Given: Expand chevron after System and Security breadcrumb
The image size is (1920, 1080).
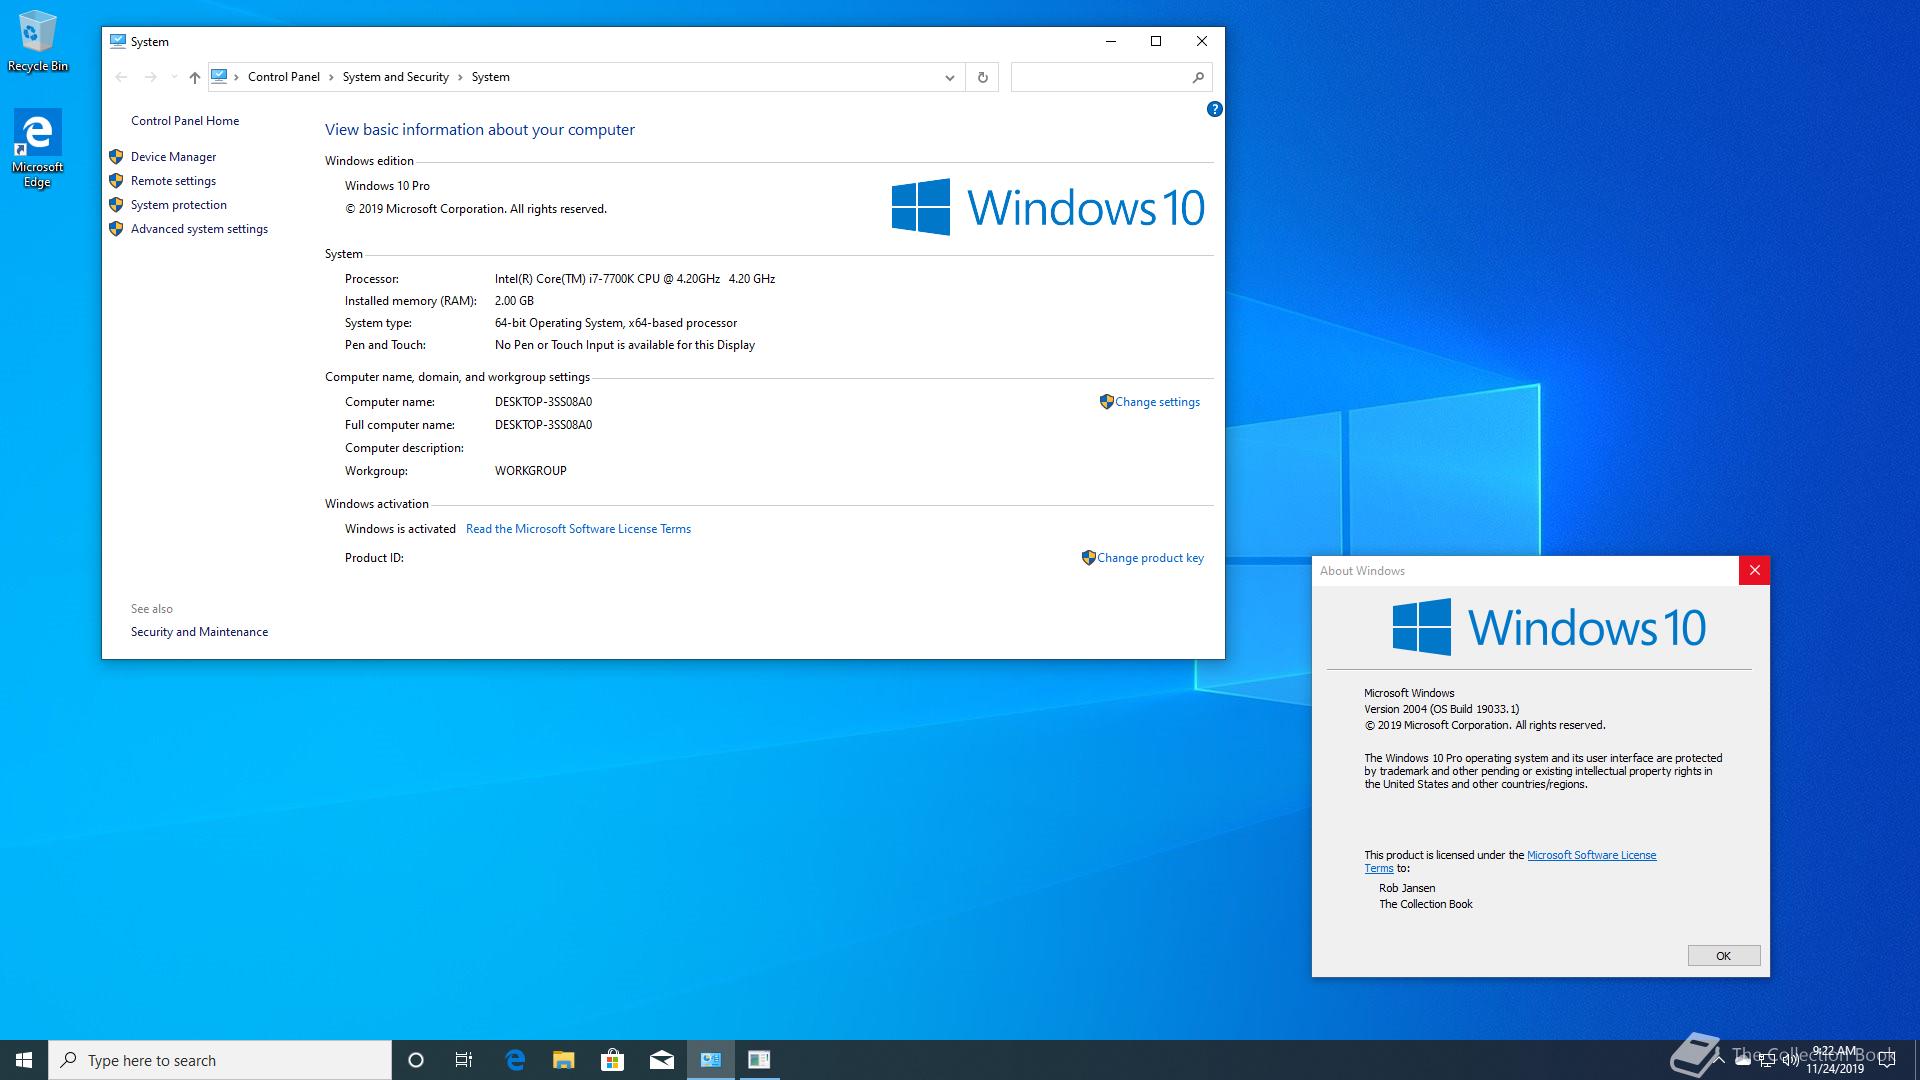Looking at the screenshot, I should click(x=460, y=77).
